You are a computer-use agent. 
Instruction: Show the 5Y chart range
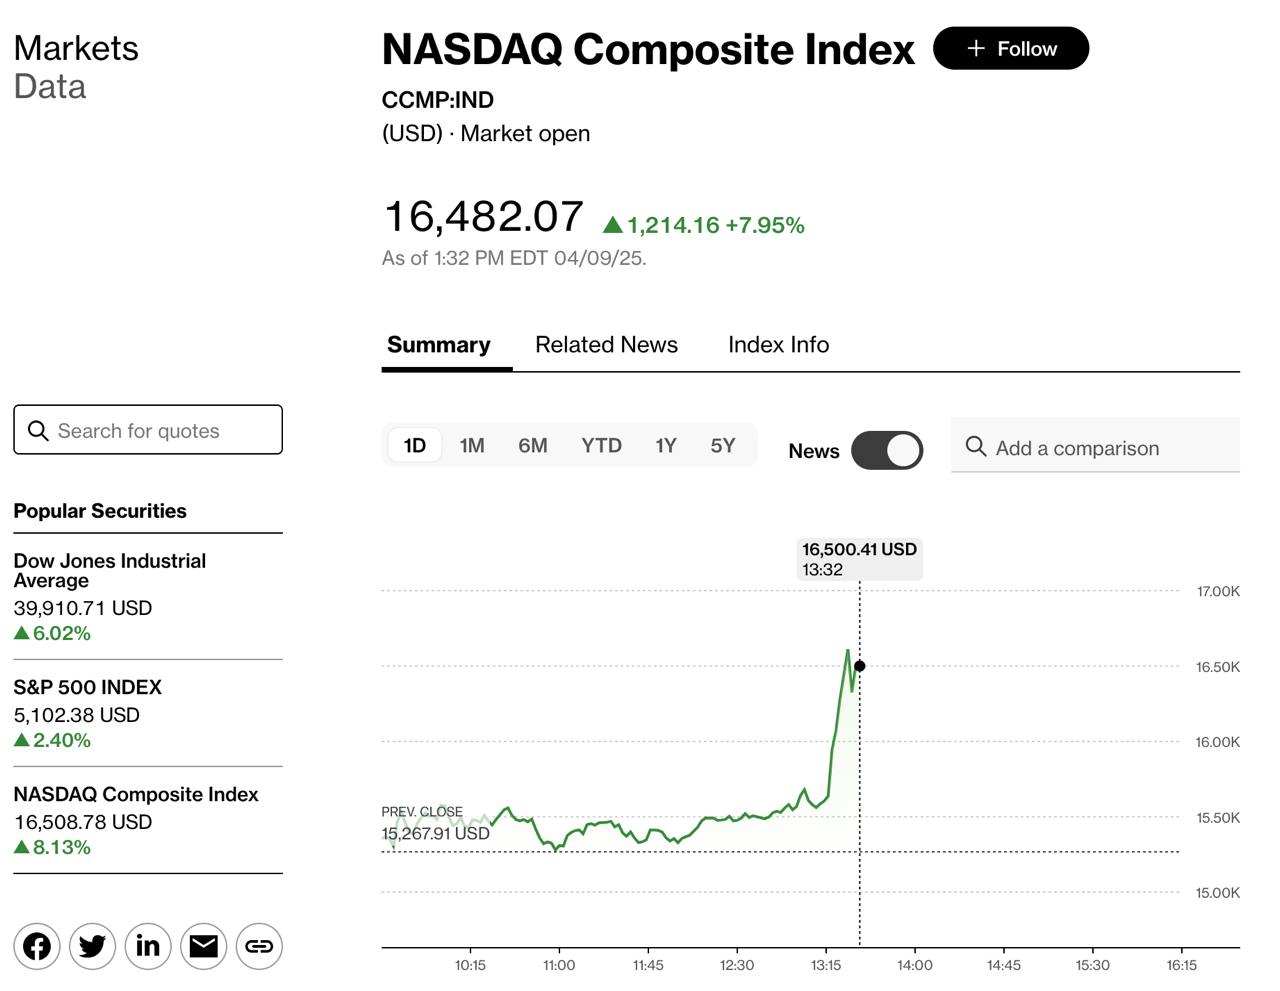pos(722,446)
